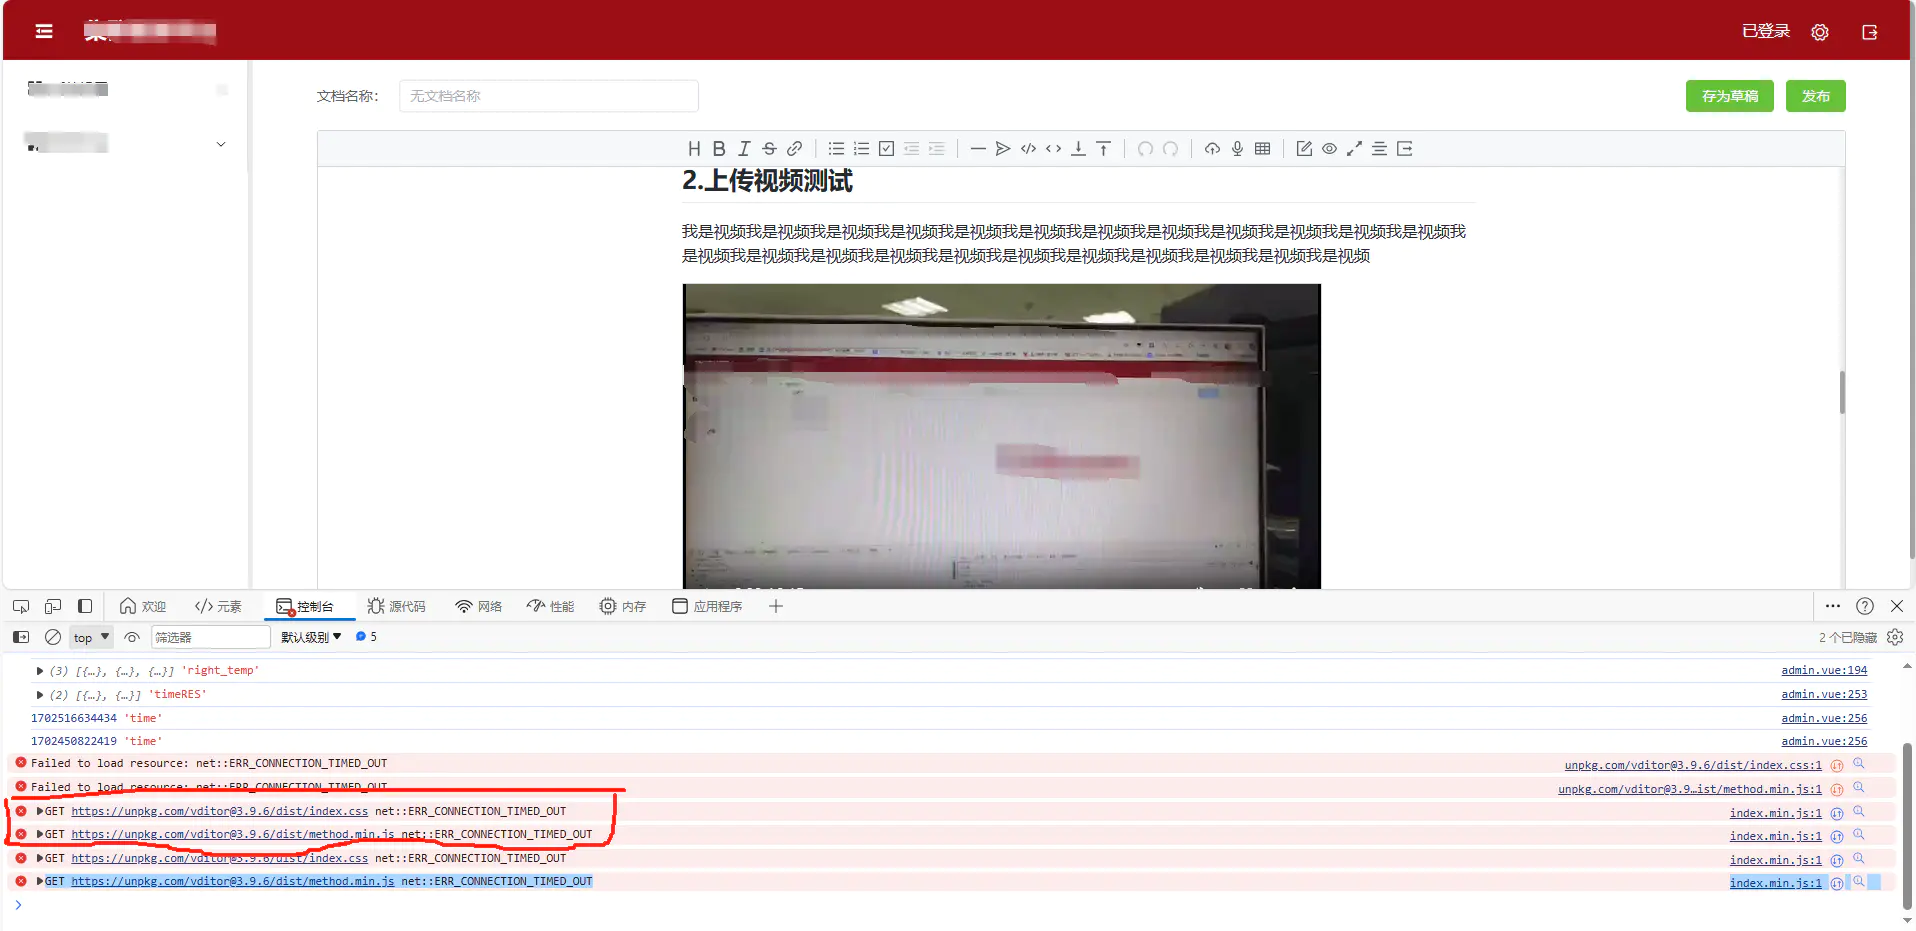Clear the console output
1916x931 pixels.
pos(53,637)
